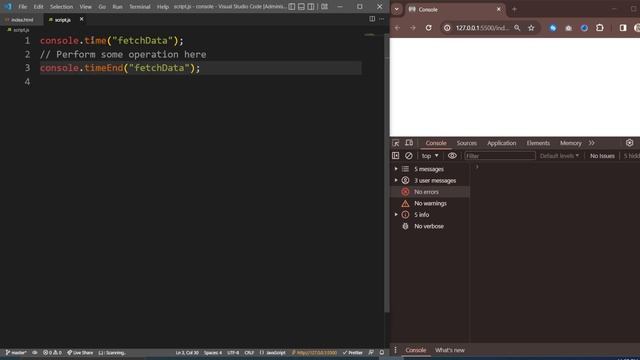Click the 127.0.0.1 address bar
This screenshot has width=640, height=360.
coord(482,28)
